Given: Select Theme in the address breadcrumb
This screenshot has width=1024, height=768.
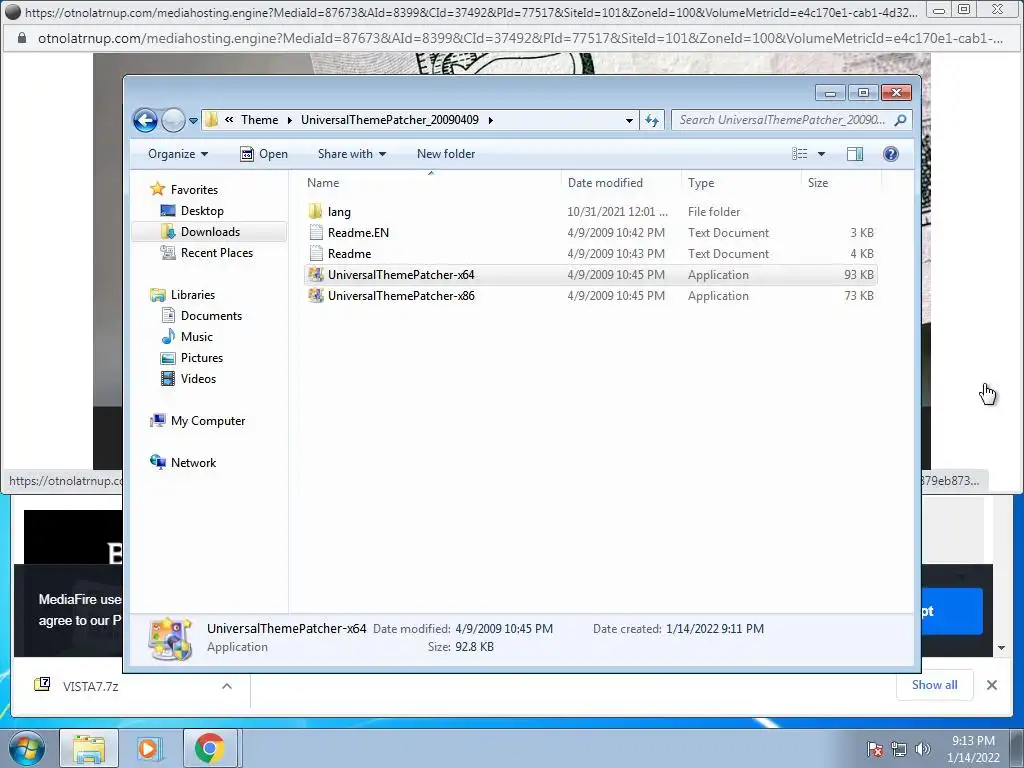Looking at the screenshot, I should tap(259, 120).
